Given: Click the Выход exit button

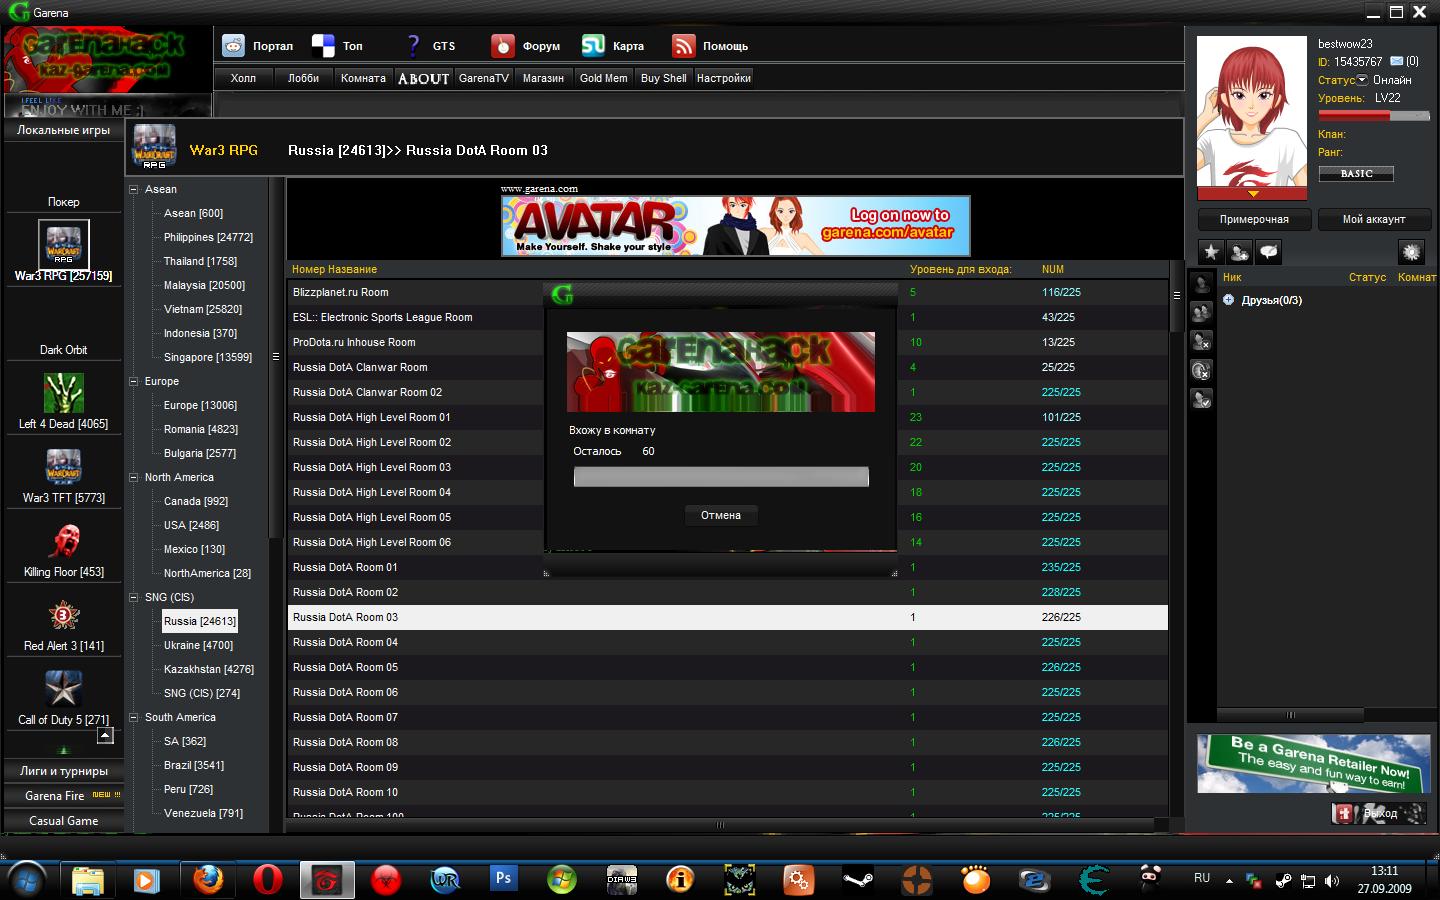Looking at the screenshot, I should pyautogui.click(x=1379, y=813).
